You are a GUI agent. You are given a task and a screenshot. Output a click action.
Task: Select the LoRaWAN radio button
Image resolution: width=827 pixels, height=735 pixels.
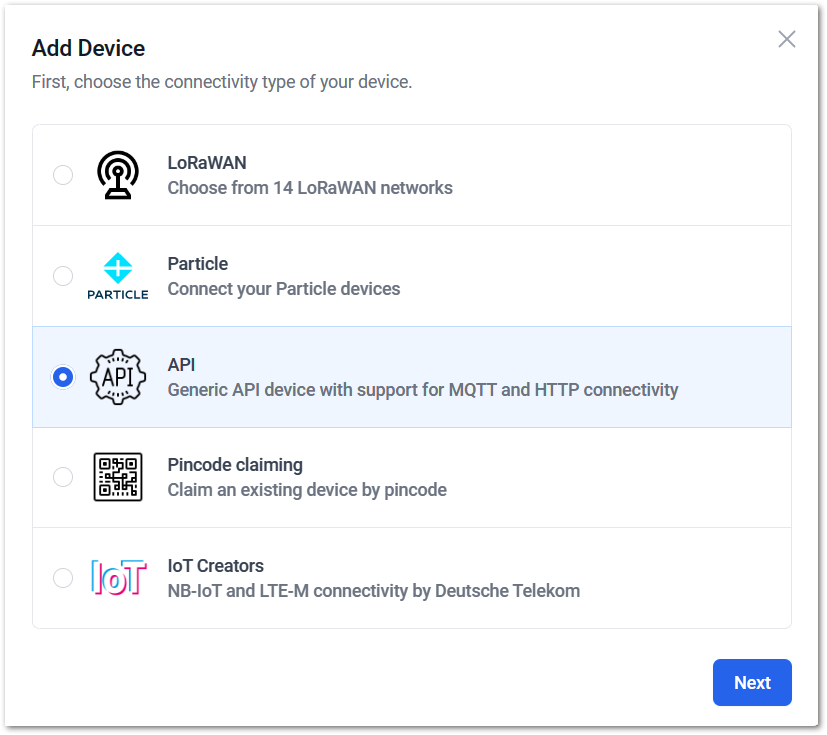[63, 175]
